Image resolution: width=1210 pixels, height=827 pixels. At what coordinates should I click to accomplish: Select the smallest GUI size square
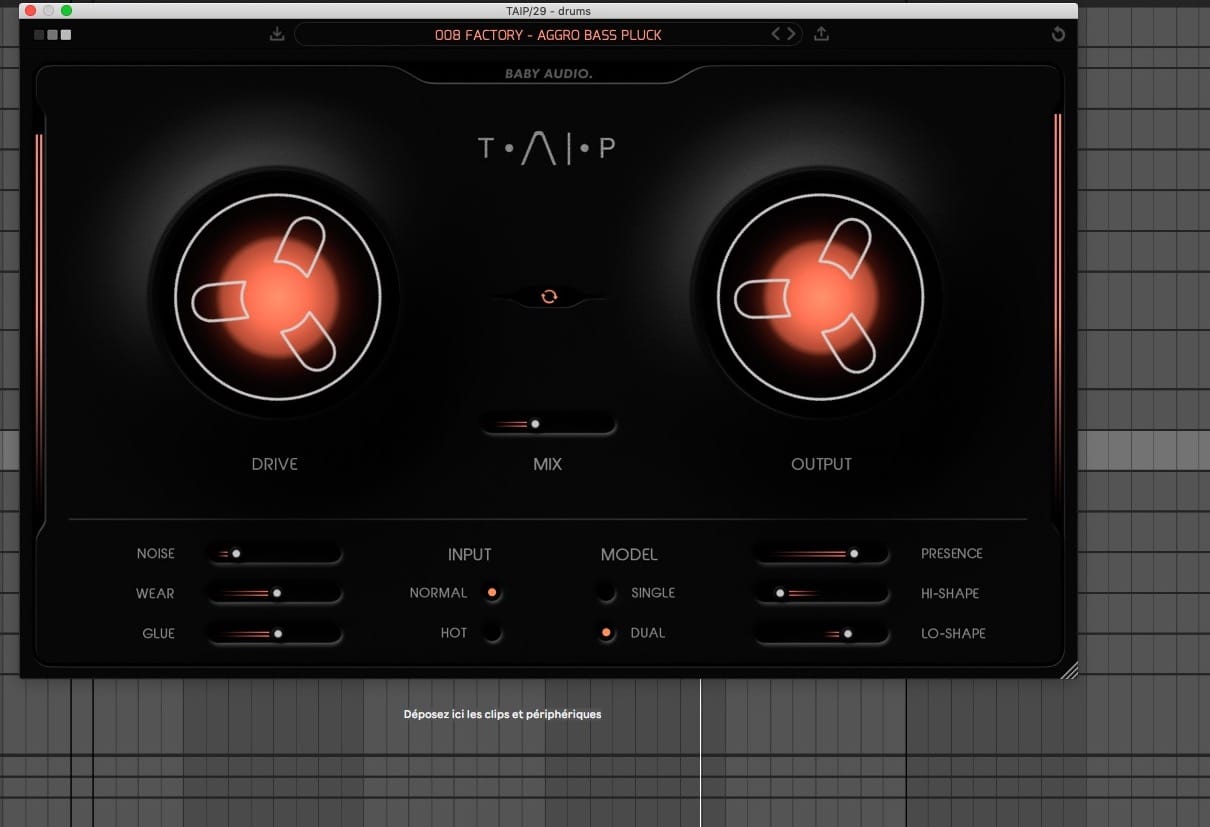(39, 33)
